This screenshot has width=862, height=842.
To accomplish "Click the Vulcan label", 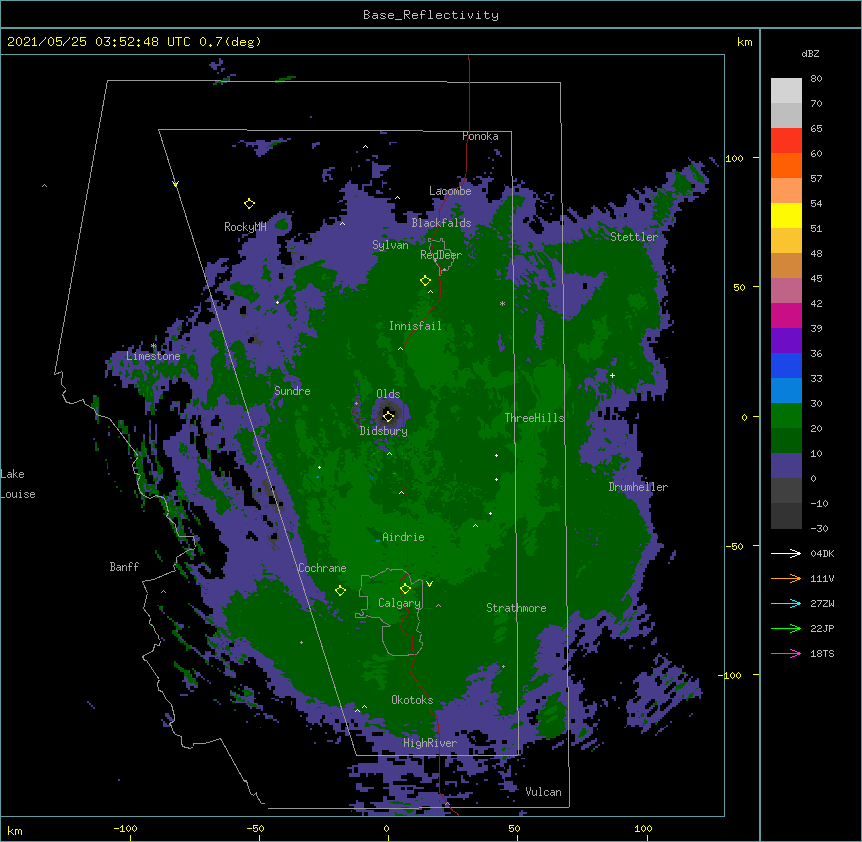I will (x=543, y=792).
